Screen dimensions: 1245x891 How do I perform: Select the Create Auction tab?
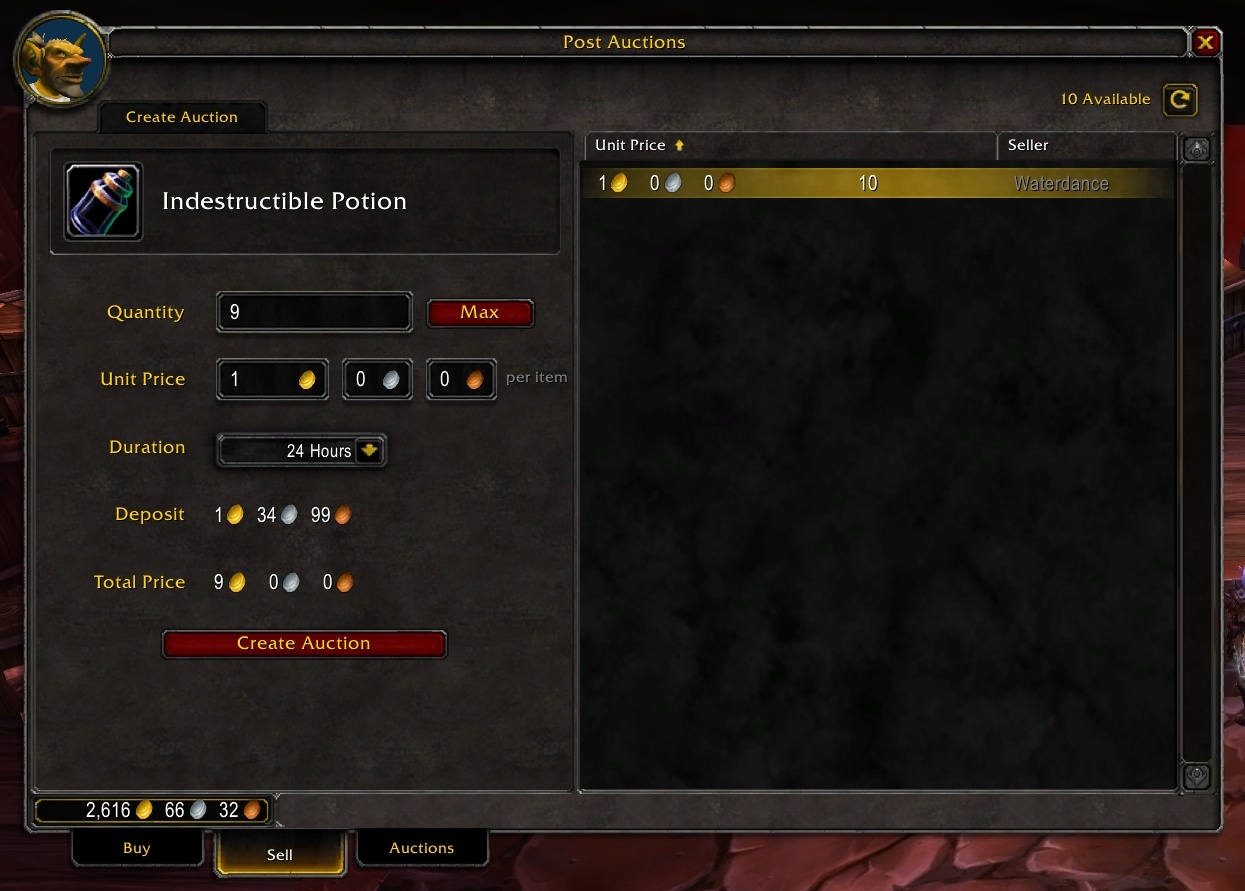pyautogui.click(x=182, y=117)
